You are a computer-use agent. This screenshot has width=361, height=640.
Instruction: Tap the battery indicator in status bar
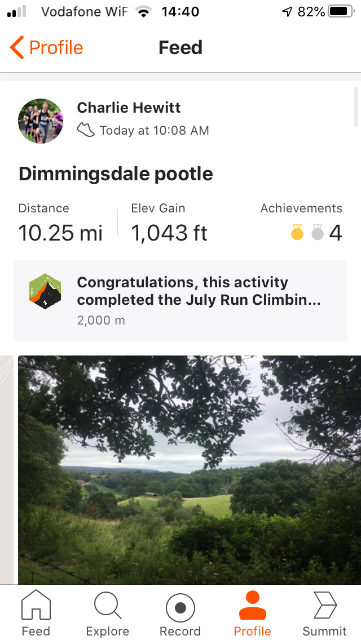click(341, 12)
